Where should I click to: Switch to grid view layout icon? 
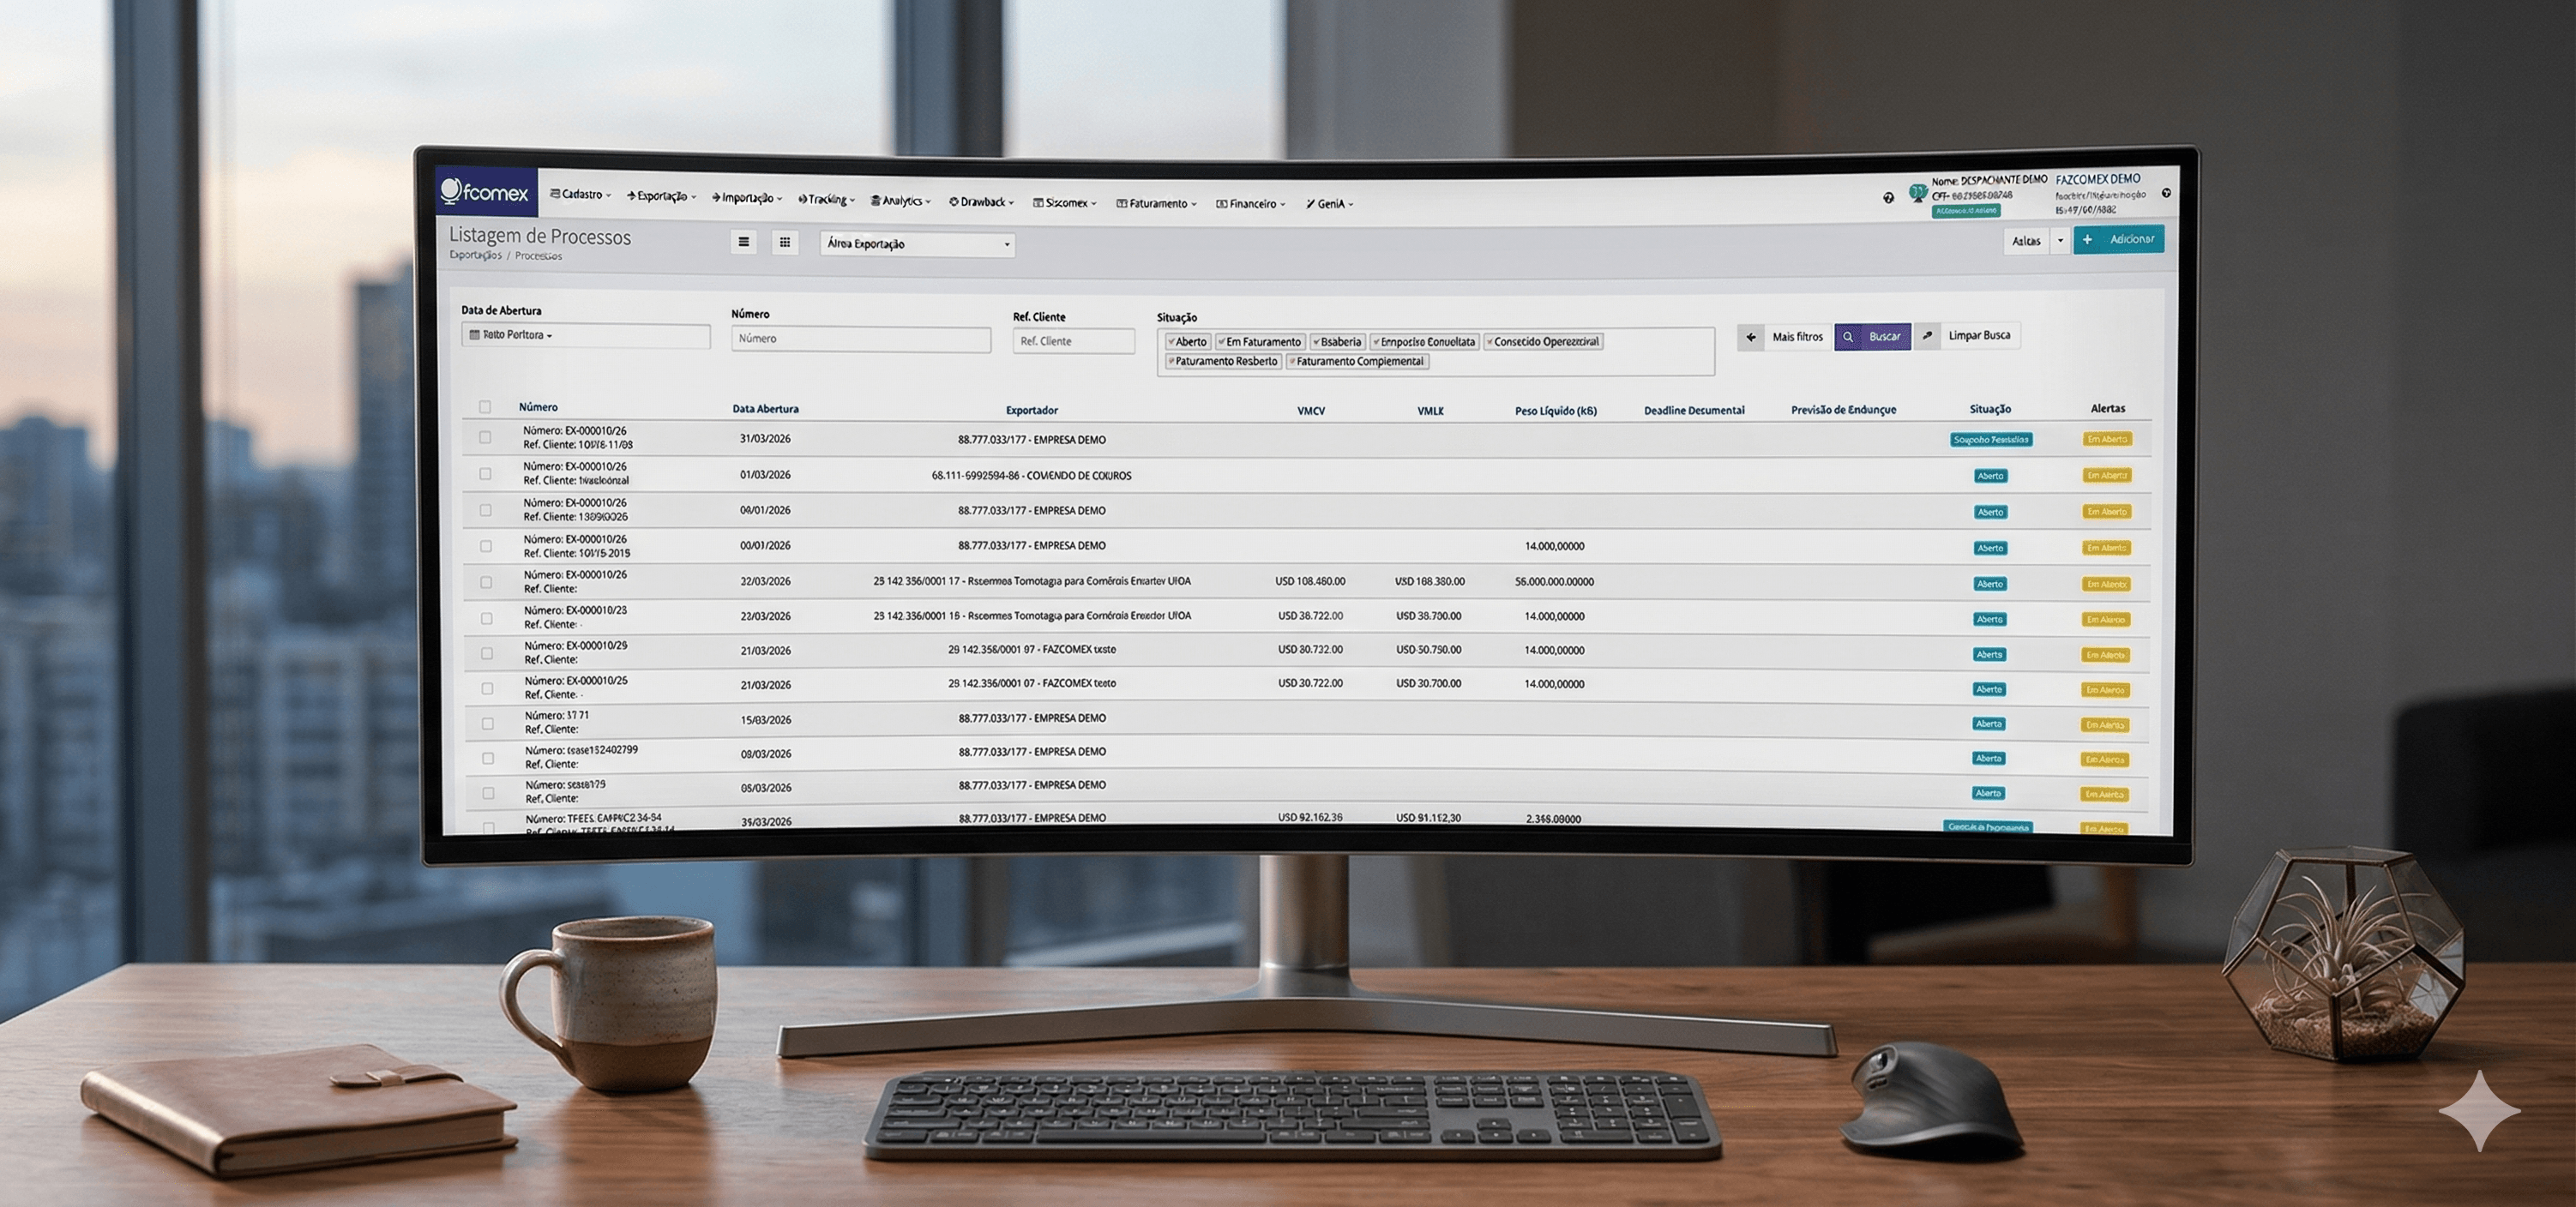786,243
